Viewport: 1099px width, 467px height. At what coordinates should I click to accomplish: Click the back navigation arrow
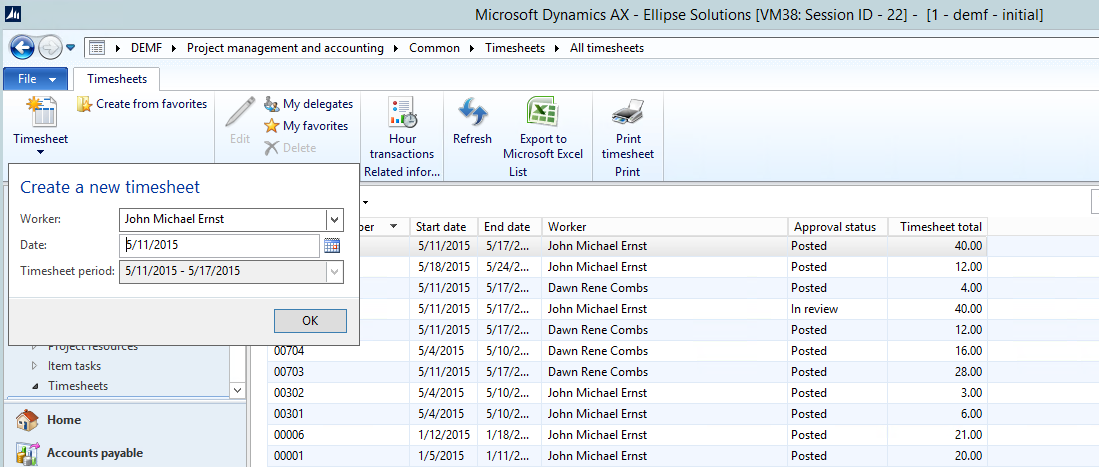tap(22, 47)
